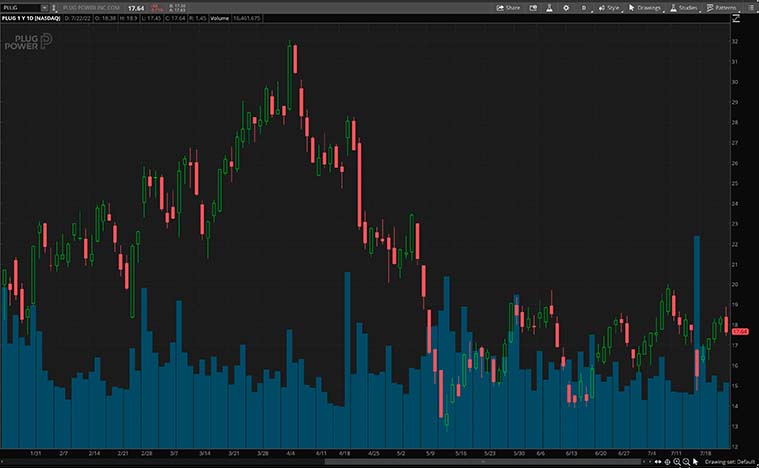The height and width of the screenshot is (468, 759).
Task: Open the Studies menu
Action: 683,8
